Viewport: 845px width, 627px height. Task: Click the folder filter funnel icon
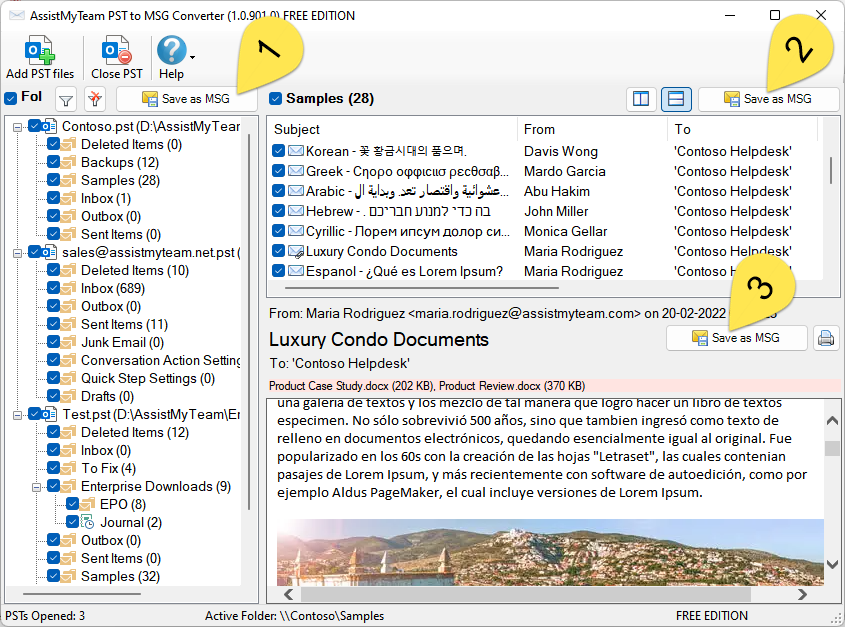(66, 100)
